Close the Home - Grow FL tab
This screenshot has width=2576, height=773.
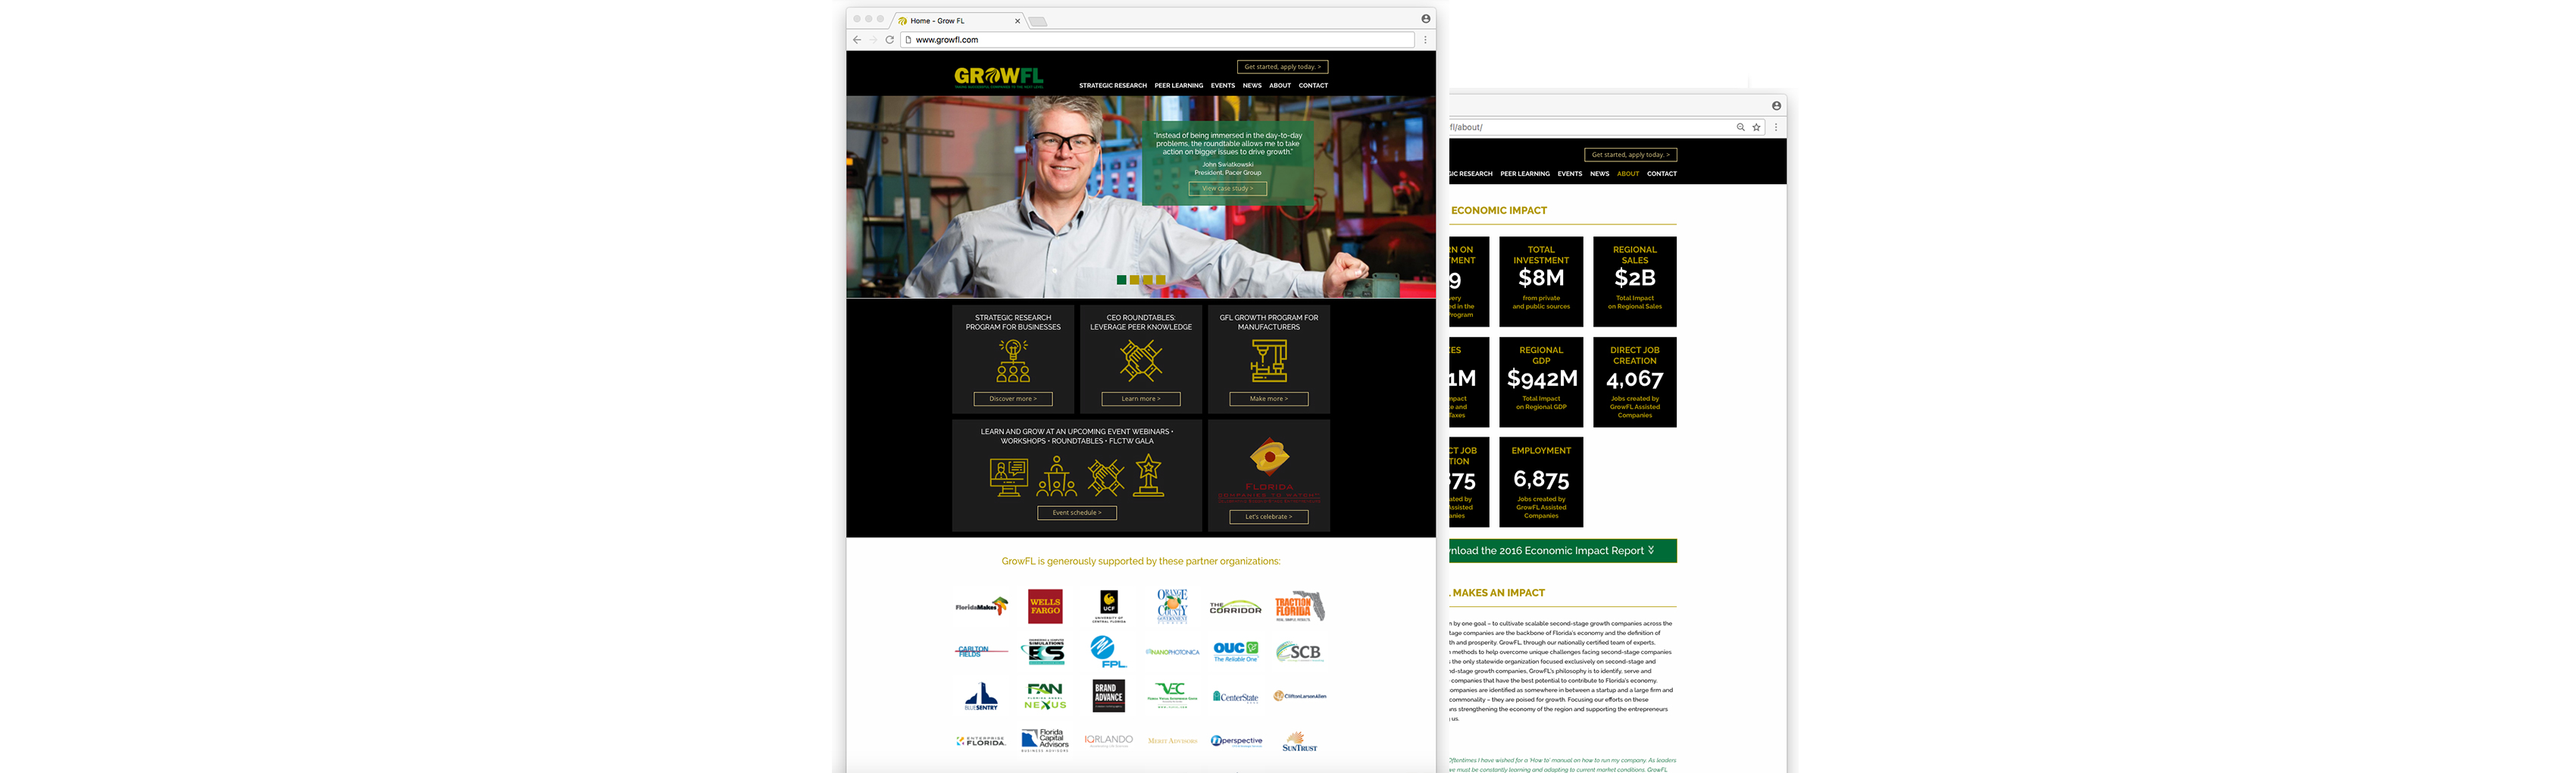(1017, 21)
